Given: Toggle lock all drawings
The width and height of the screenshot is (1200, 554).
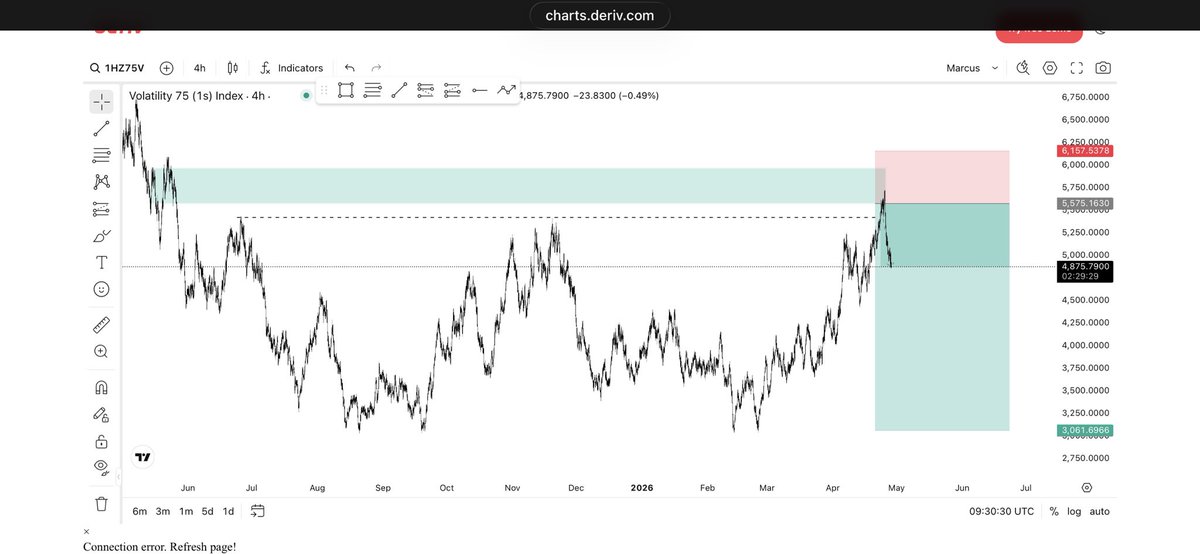Looking at the screenshot, I should coord(101,441).
